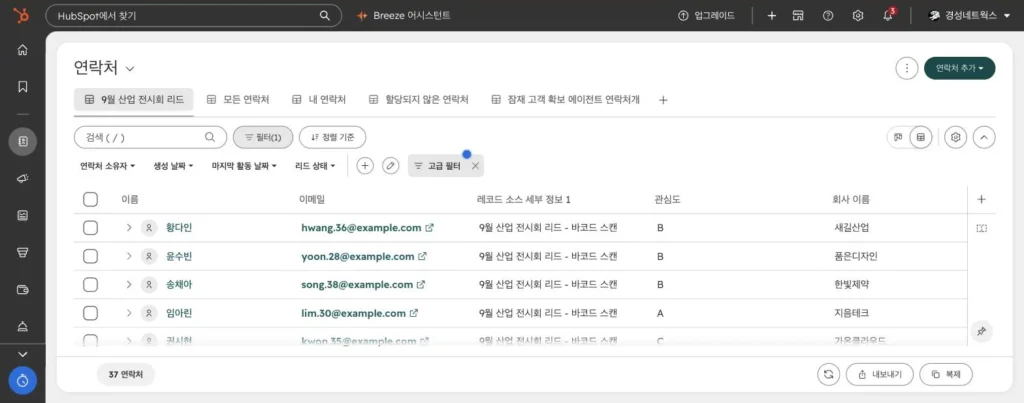
Task: Open the Service bell sidebar icon
Action: click(x=22, y=327)
